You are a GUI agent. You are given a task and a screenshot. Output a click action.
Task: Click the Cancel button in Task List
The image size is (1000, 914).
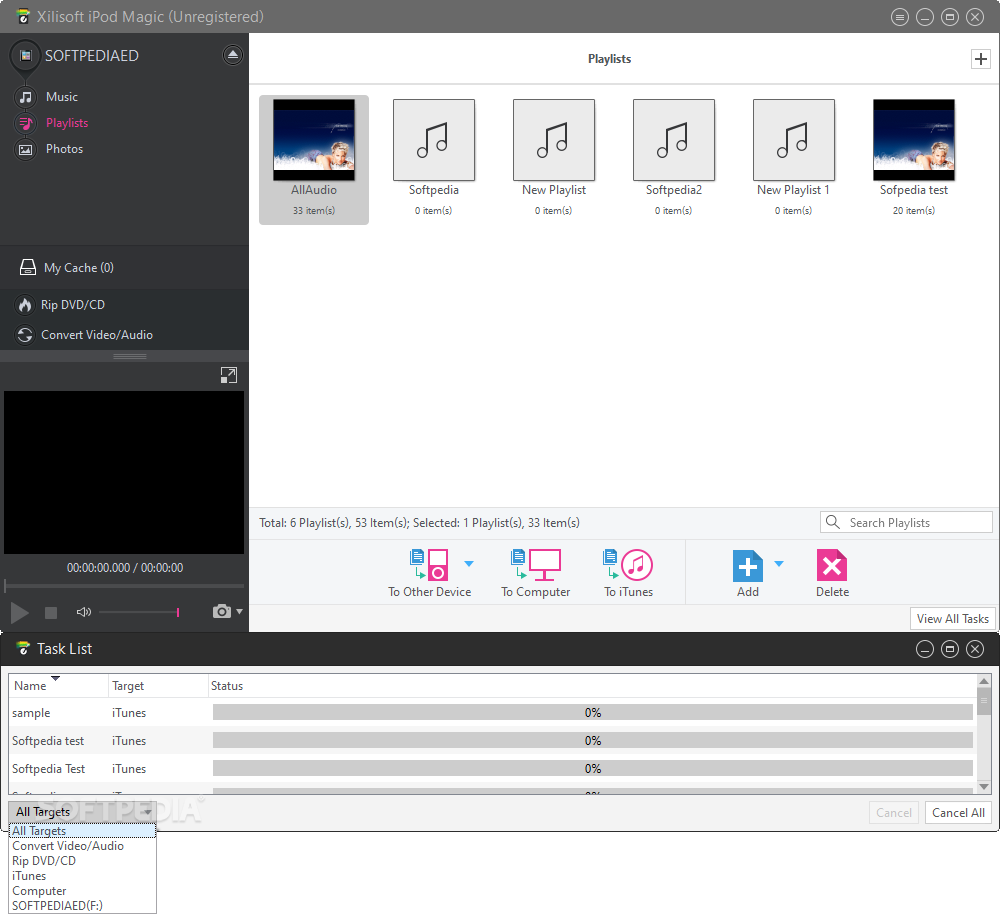[893, 813]
